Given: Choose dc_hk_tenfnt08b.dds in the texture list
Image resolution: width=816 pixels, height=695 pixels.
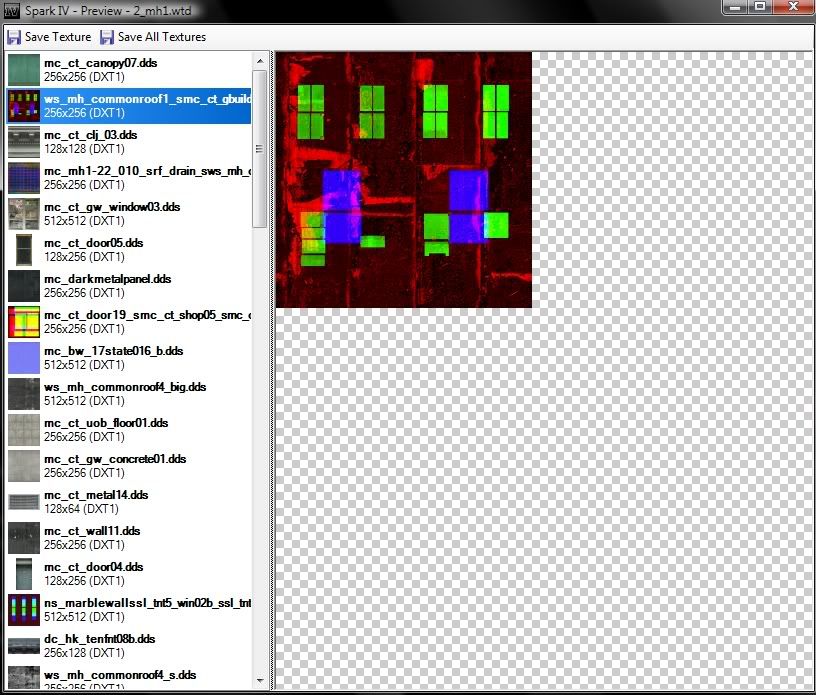Looking at the screenshot, I should [x=99, y=646].
